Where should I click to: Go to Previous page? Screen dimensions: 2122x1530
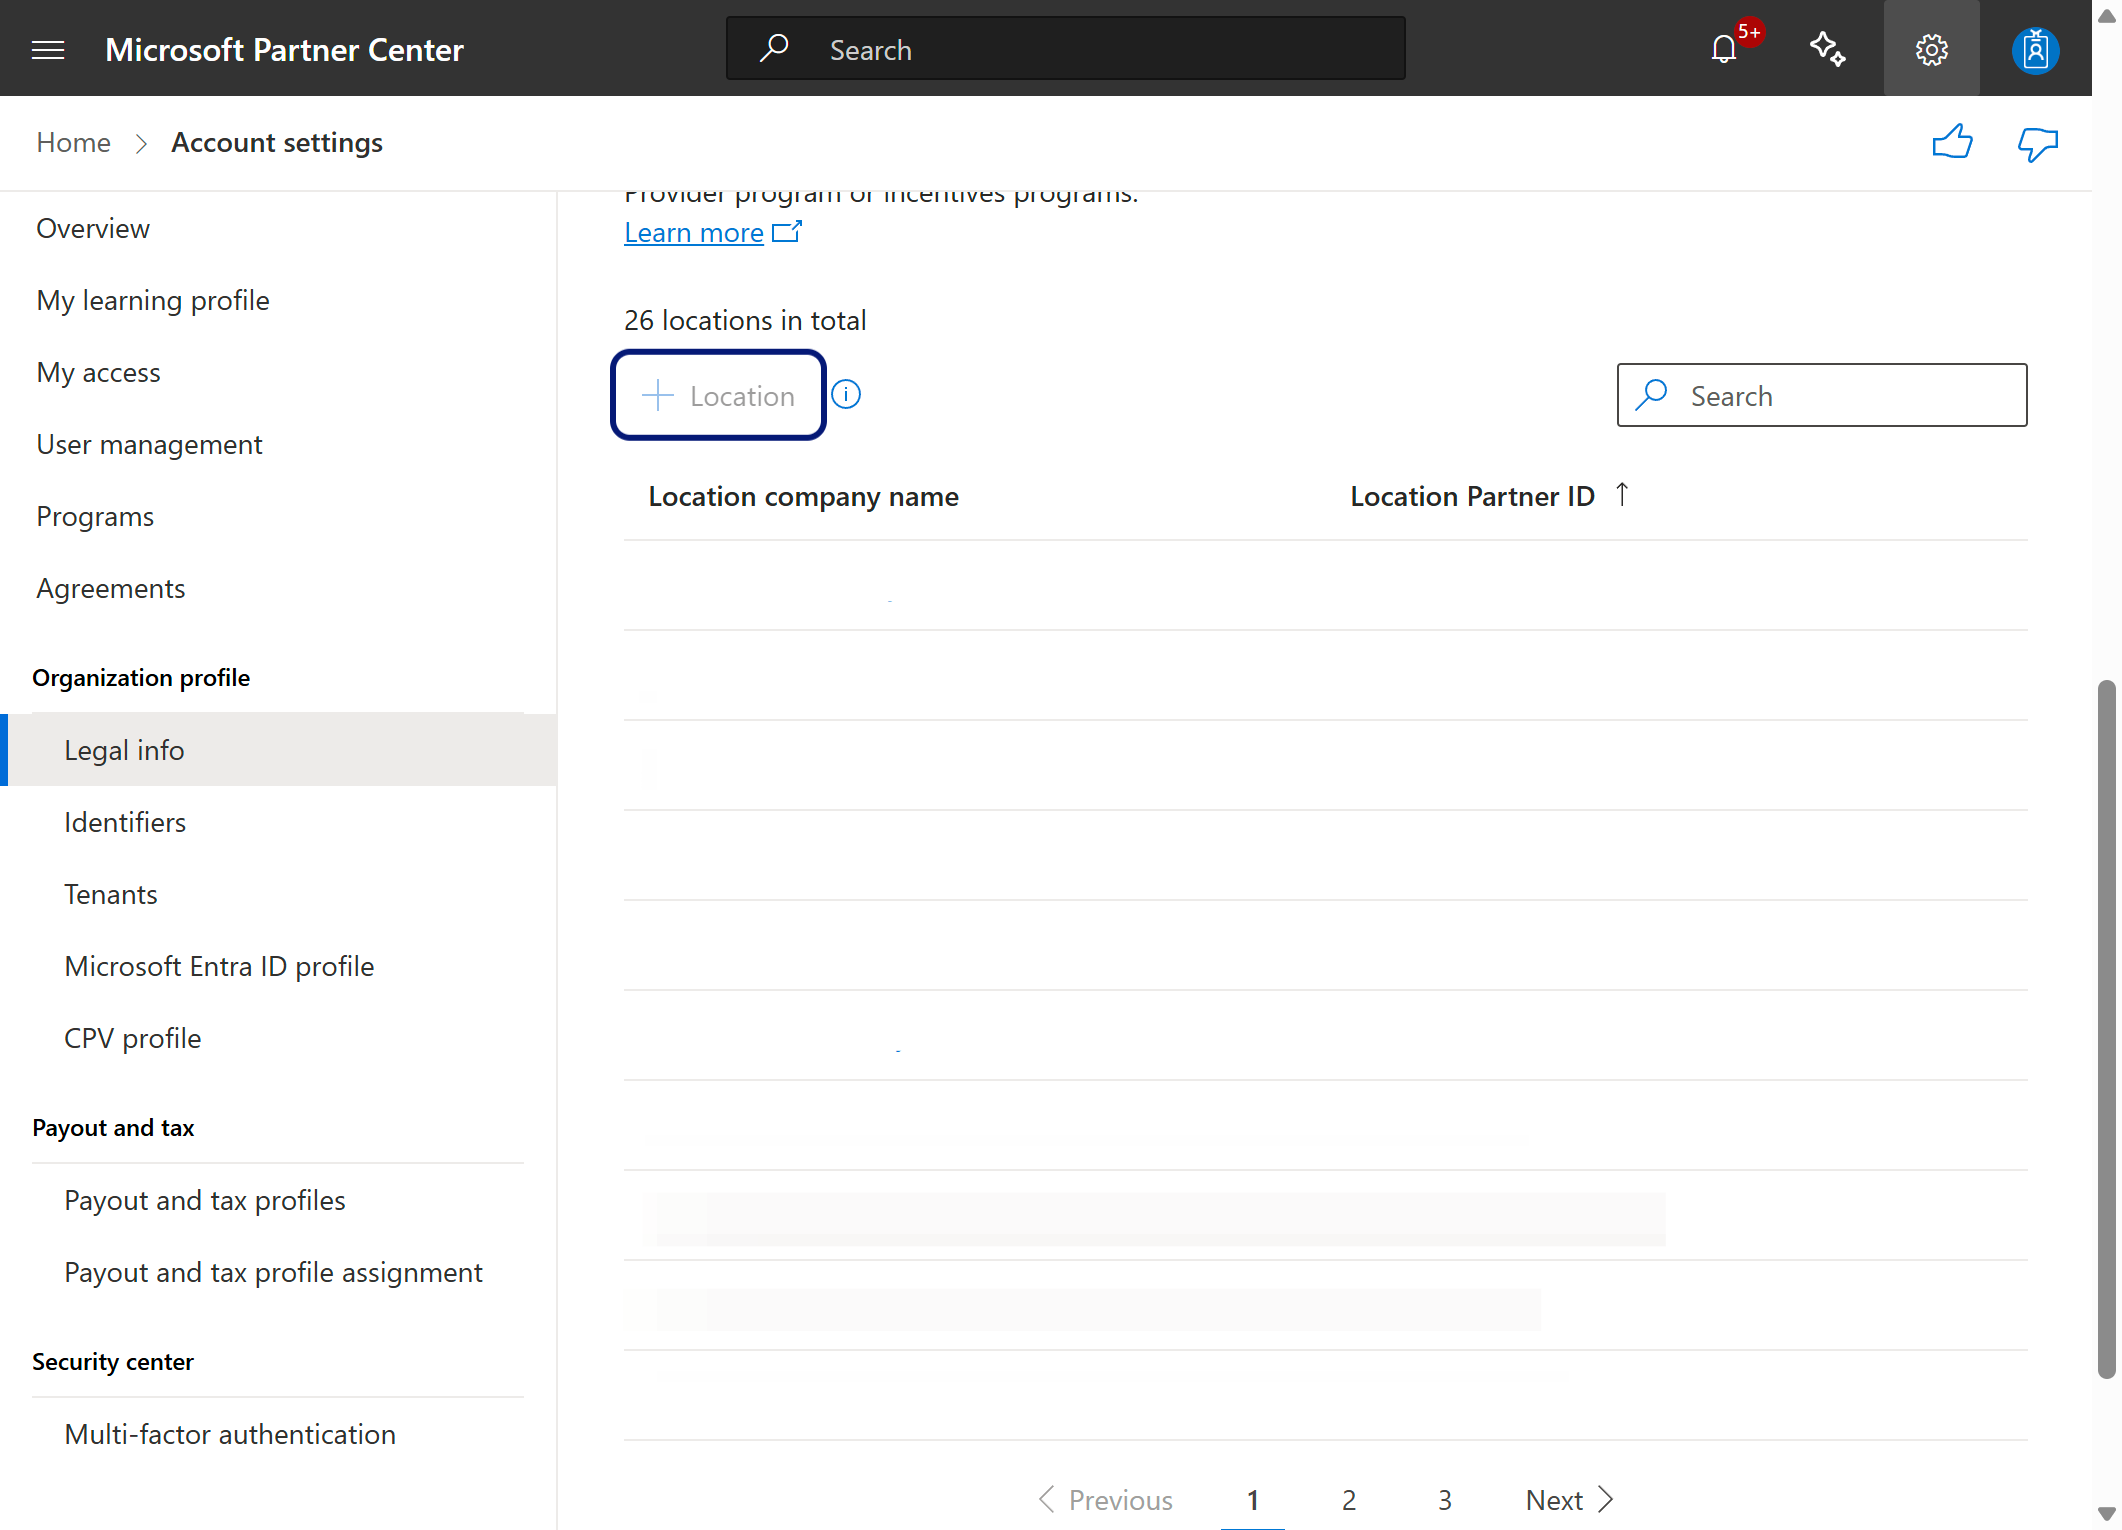coord(1105,1500)
